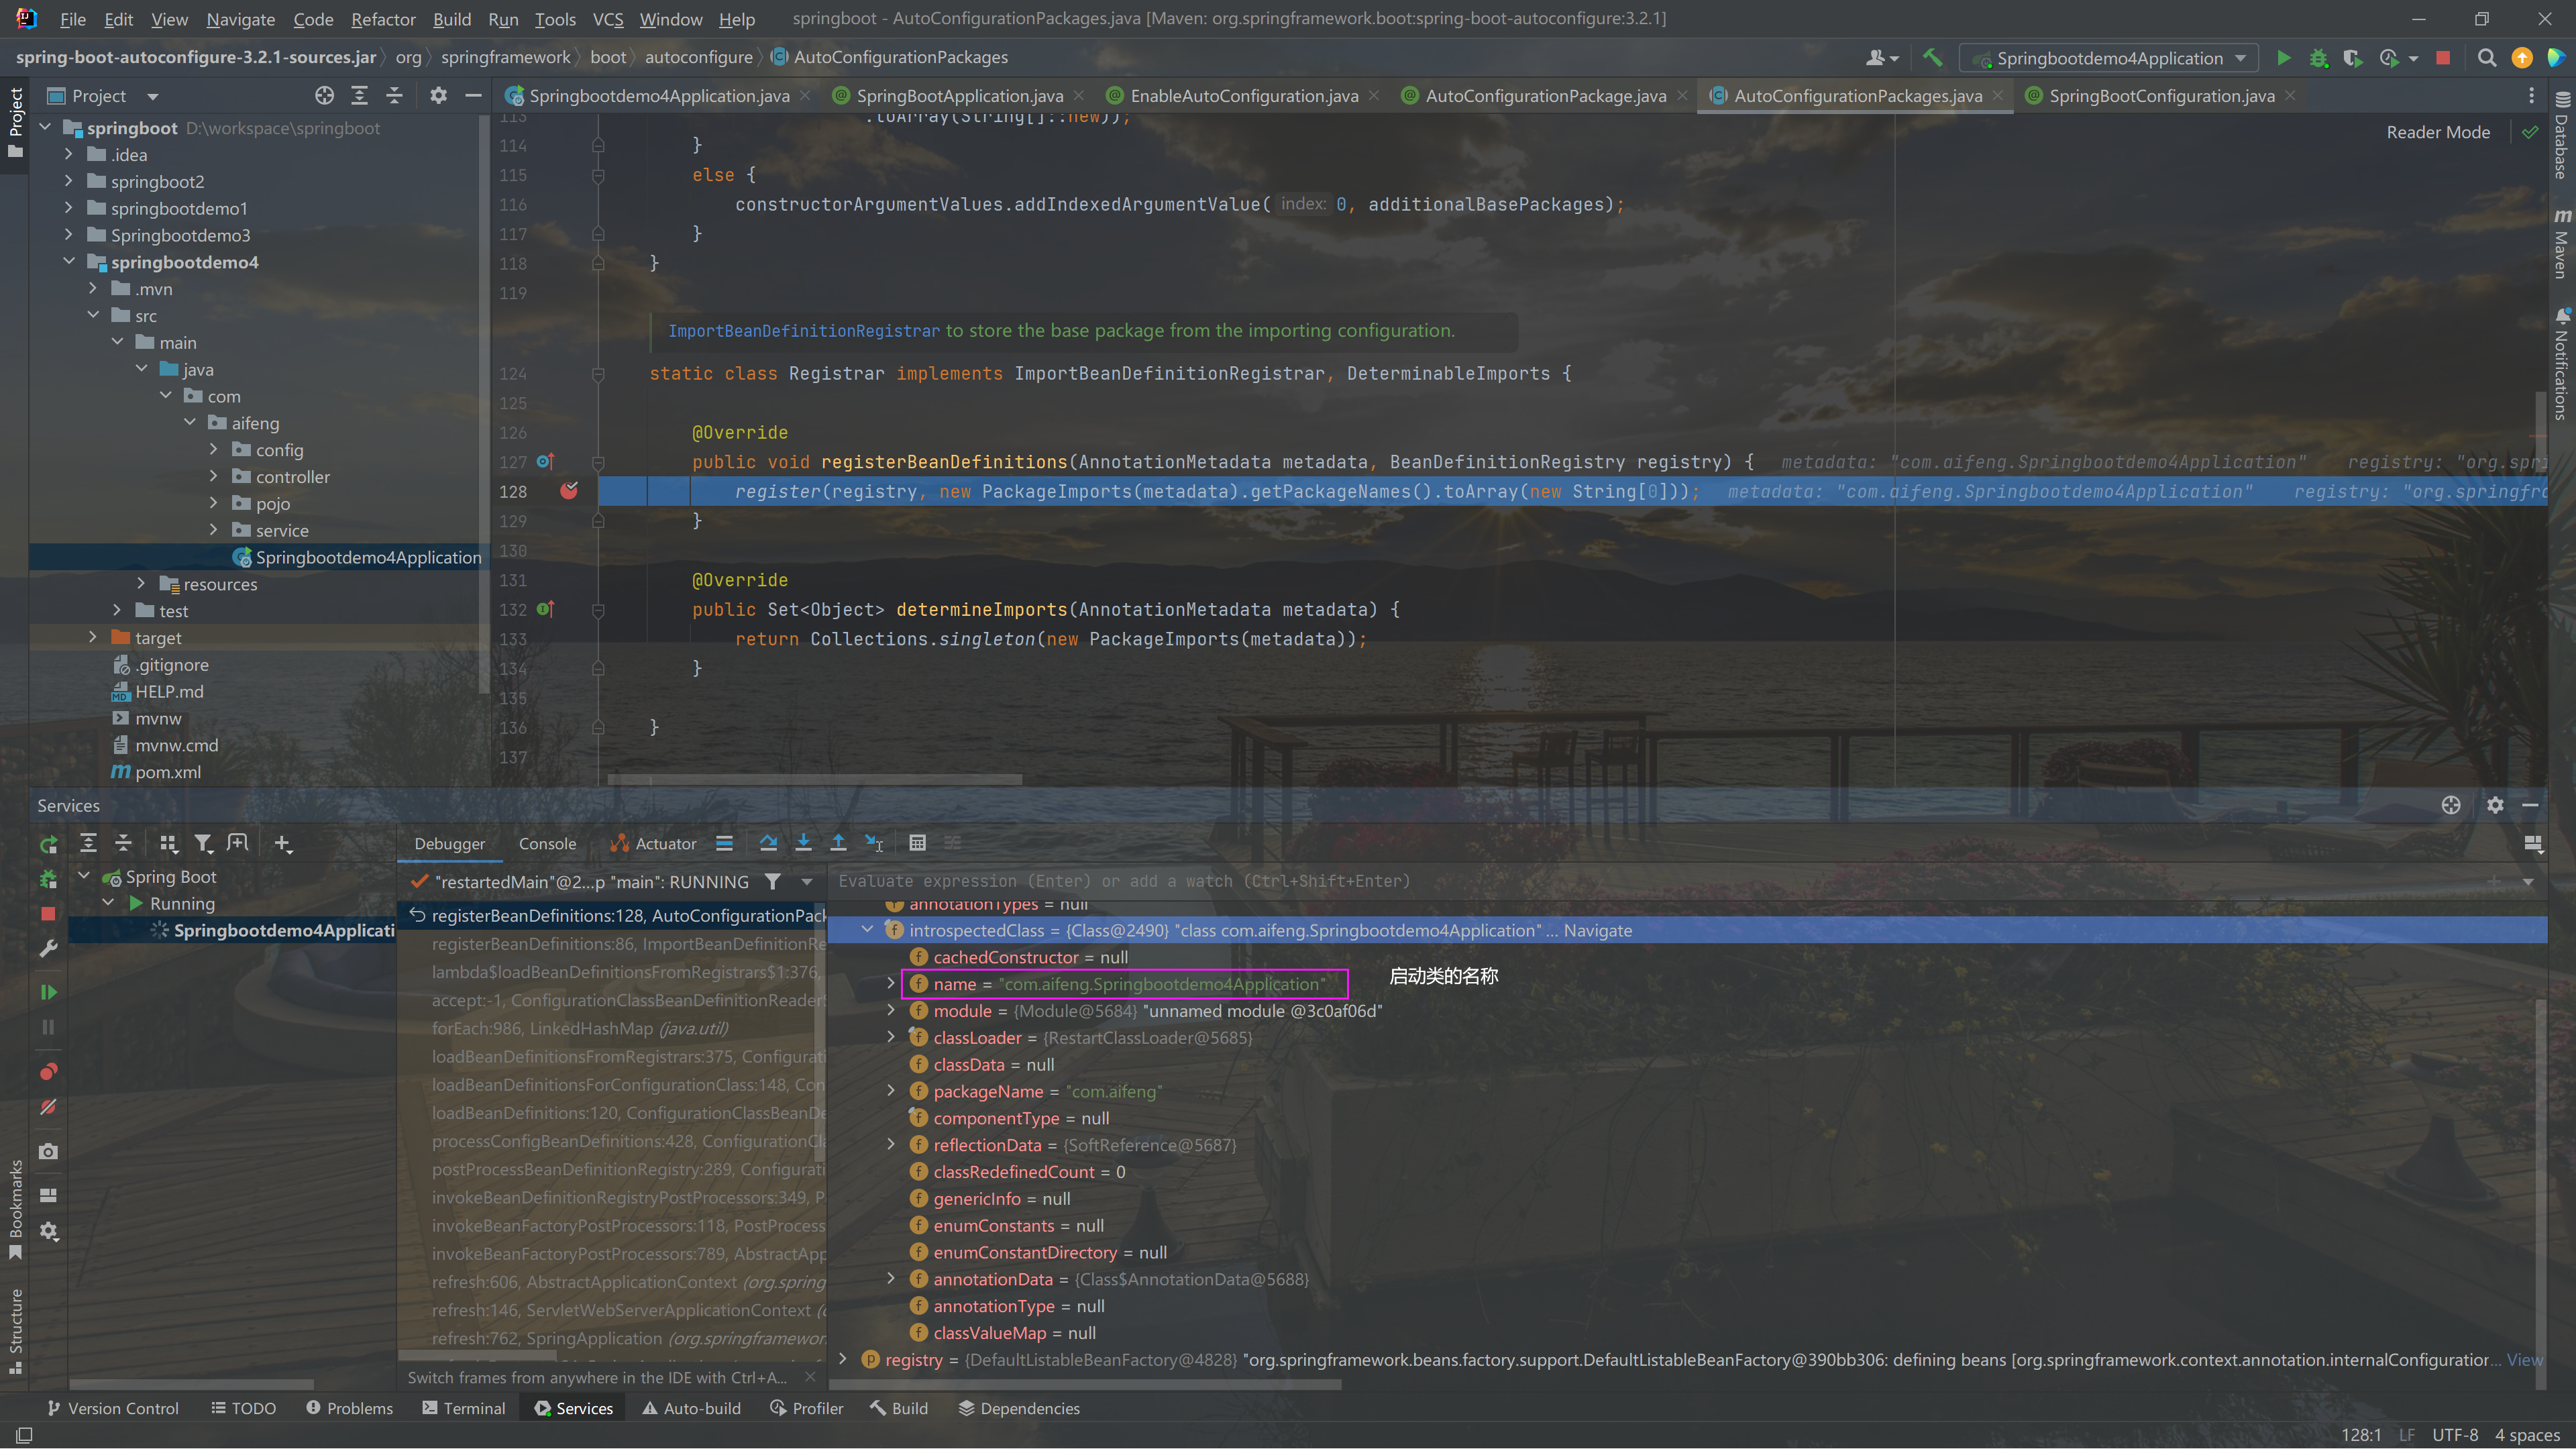This screenshot has width=2576, height=1449.
Task: Click the Step Into debugger icon
Action: click(803, 843)
